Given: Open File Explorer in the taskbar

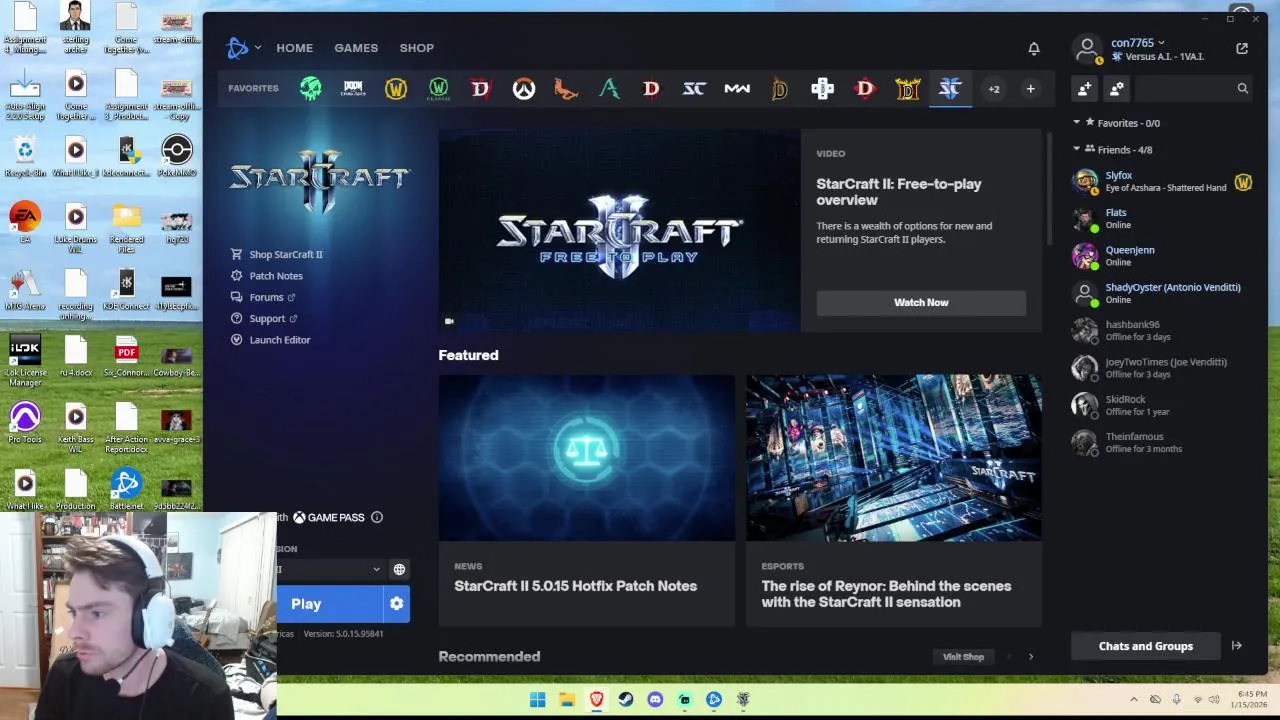Looking at the screenshot, I should pos(567,700).
